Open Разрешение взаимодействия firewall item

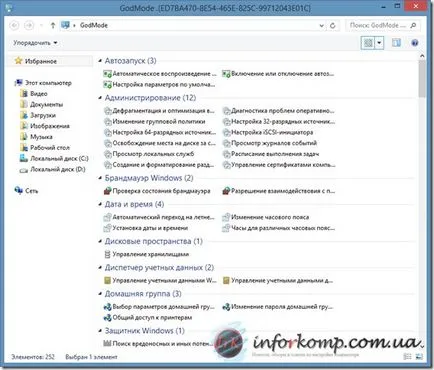click(x=279, y=191)
